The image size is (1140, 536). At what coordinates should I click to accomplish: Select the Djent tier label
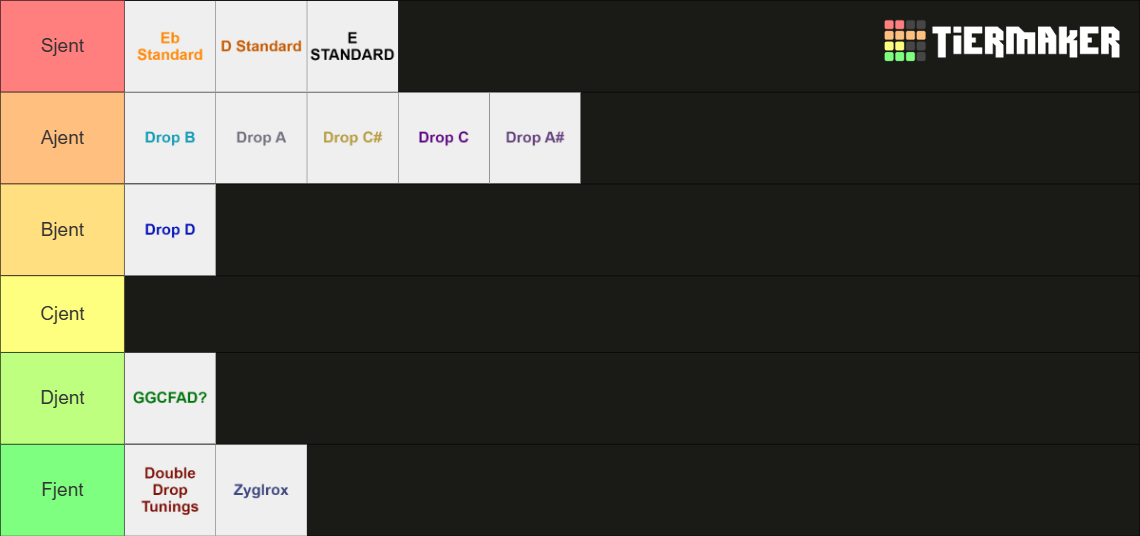(63, 399)
